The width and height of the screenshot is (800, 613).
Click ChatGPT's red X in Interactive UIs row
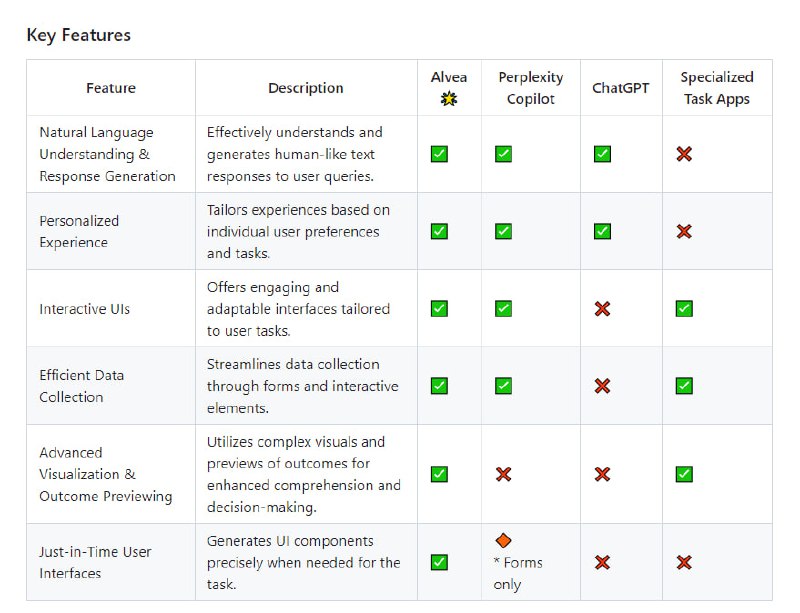[x=602, y=309]
